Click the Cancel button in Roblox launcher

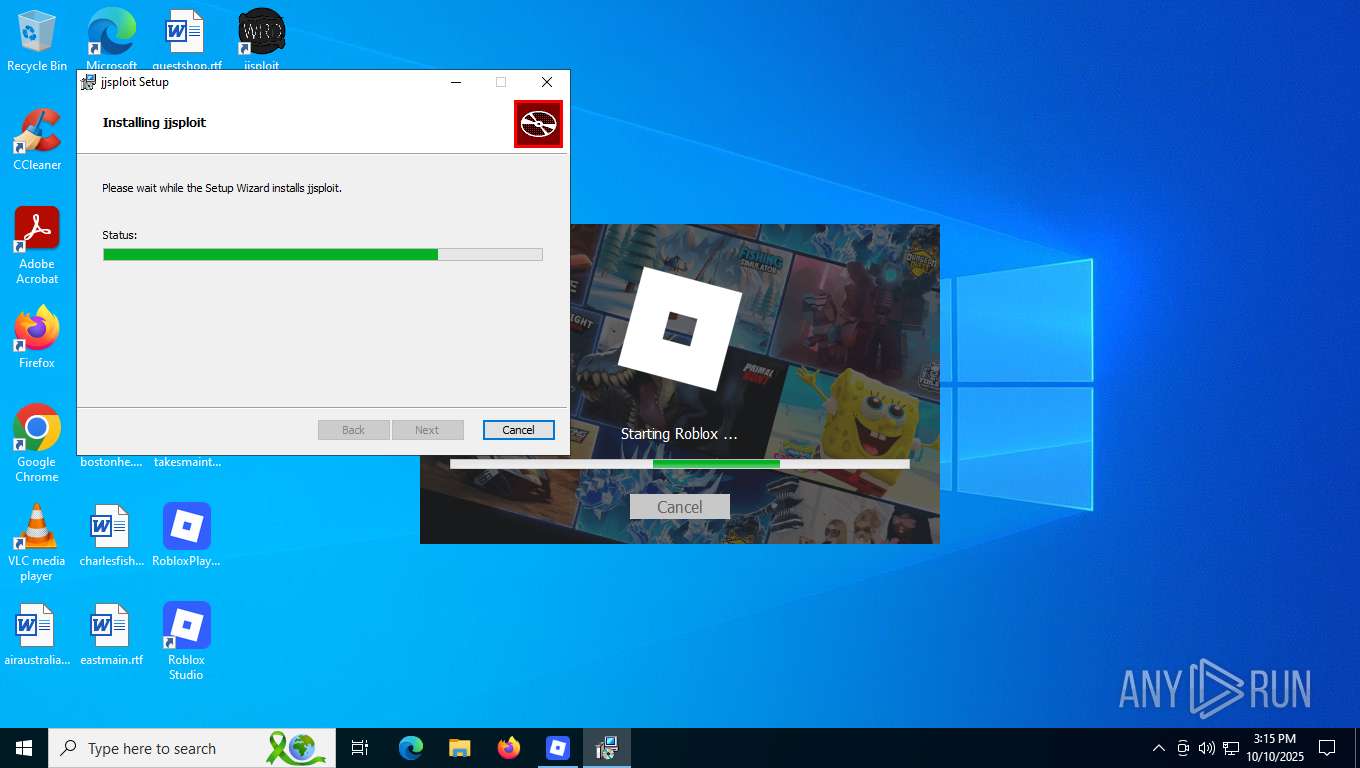(680, 507)
